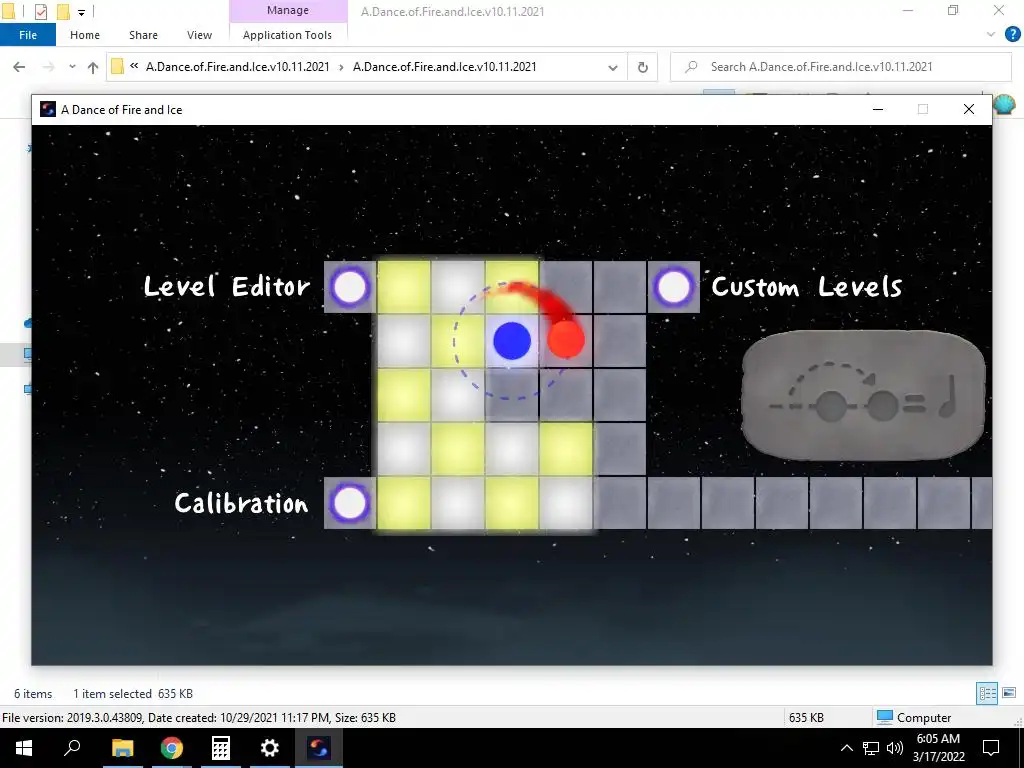The height and width of the screenshot is (768, 1024).
Task: Click the Level Editor label
Action: (226, 286)
